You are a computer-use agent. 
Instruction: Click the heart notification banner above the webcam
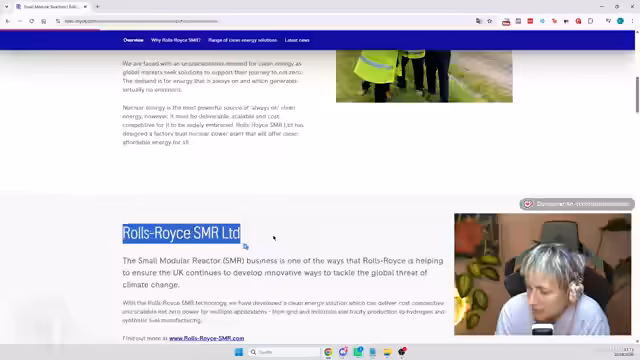(577, 204)
